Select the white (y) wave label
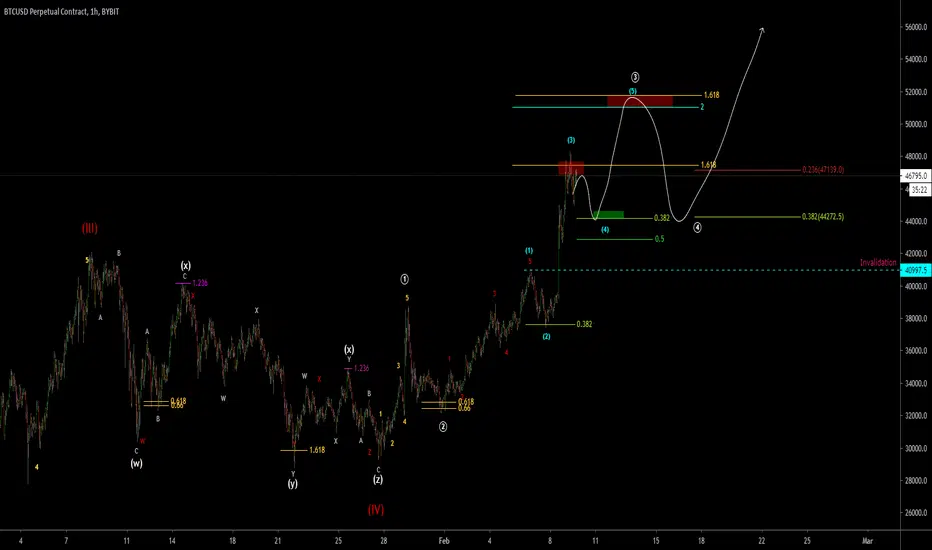 click(292, 483)
